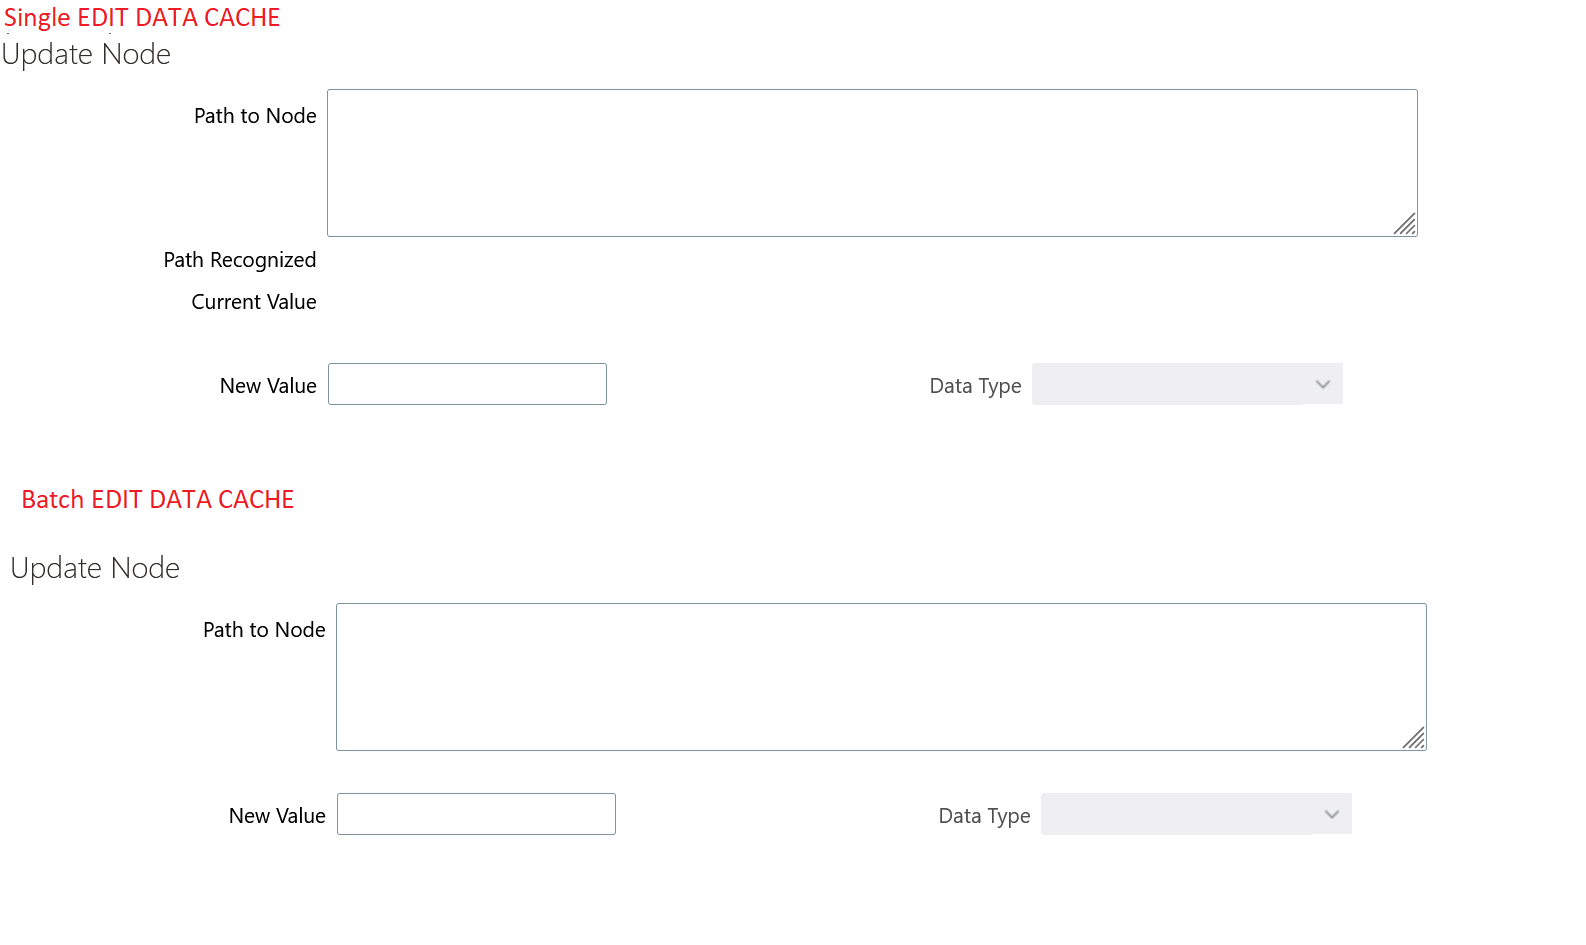Click resize grip of Single edit Path textarea
Image resolution: width=1586 pixels, height=945 pixels.
click(x=1405, y=225)
